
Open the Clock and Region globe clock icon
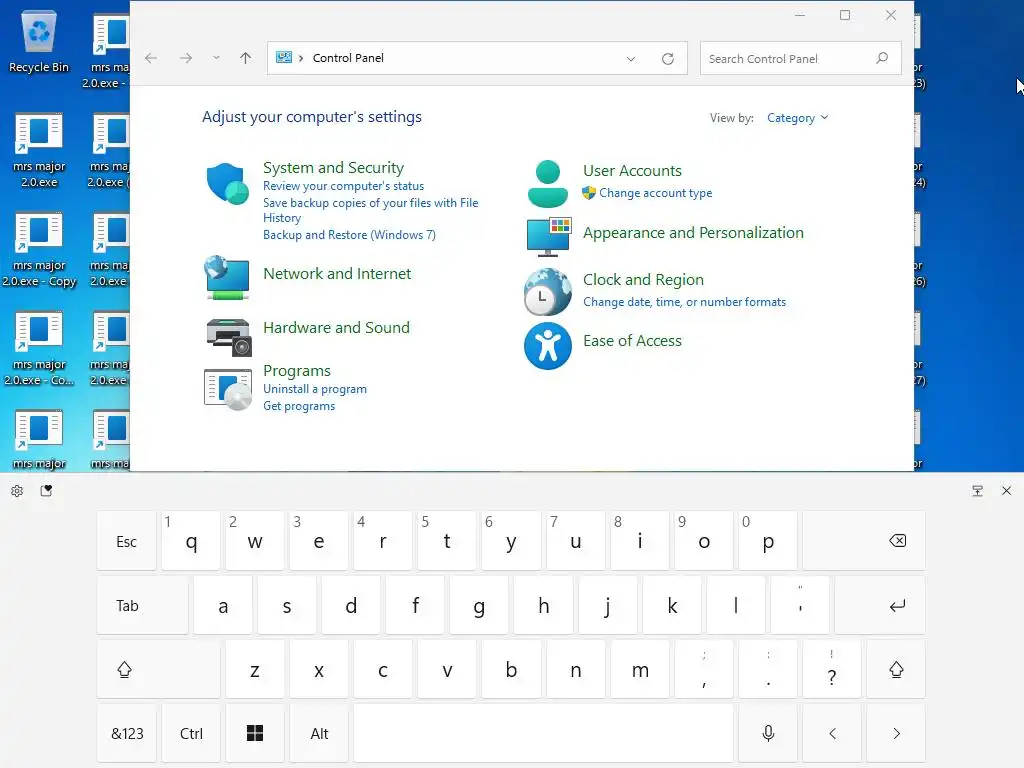(547, 292)
